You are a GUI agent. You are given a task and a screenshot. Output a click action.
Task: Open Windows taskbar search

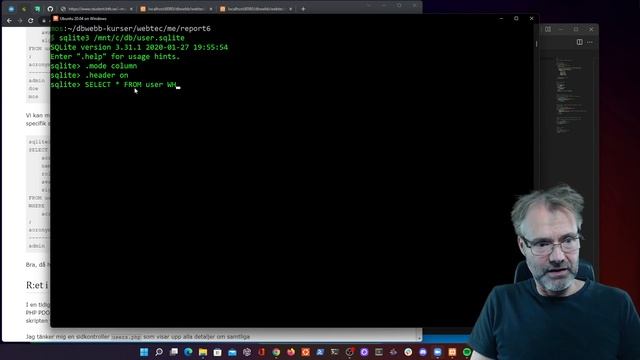coord(159,352)
